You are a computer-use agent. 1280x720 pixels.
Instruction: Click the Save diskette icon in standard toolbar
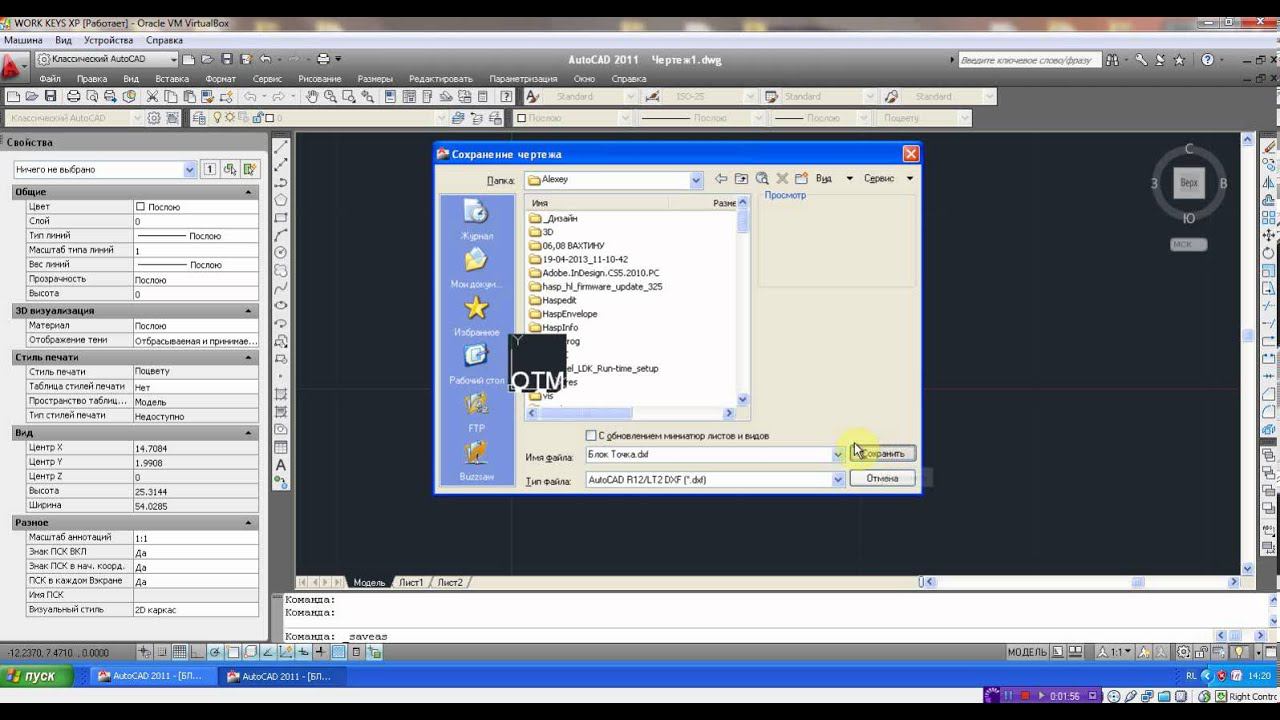[x=51, y=97]
